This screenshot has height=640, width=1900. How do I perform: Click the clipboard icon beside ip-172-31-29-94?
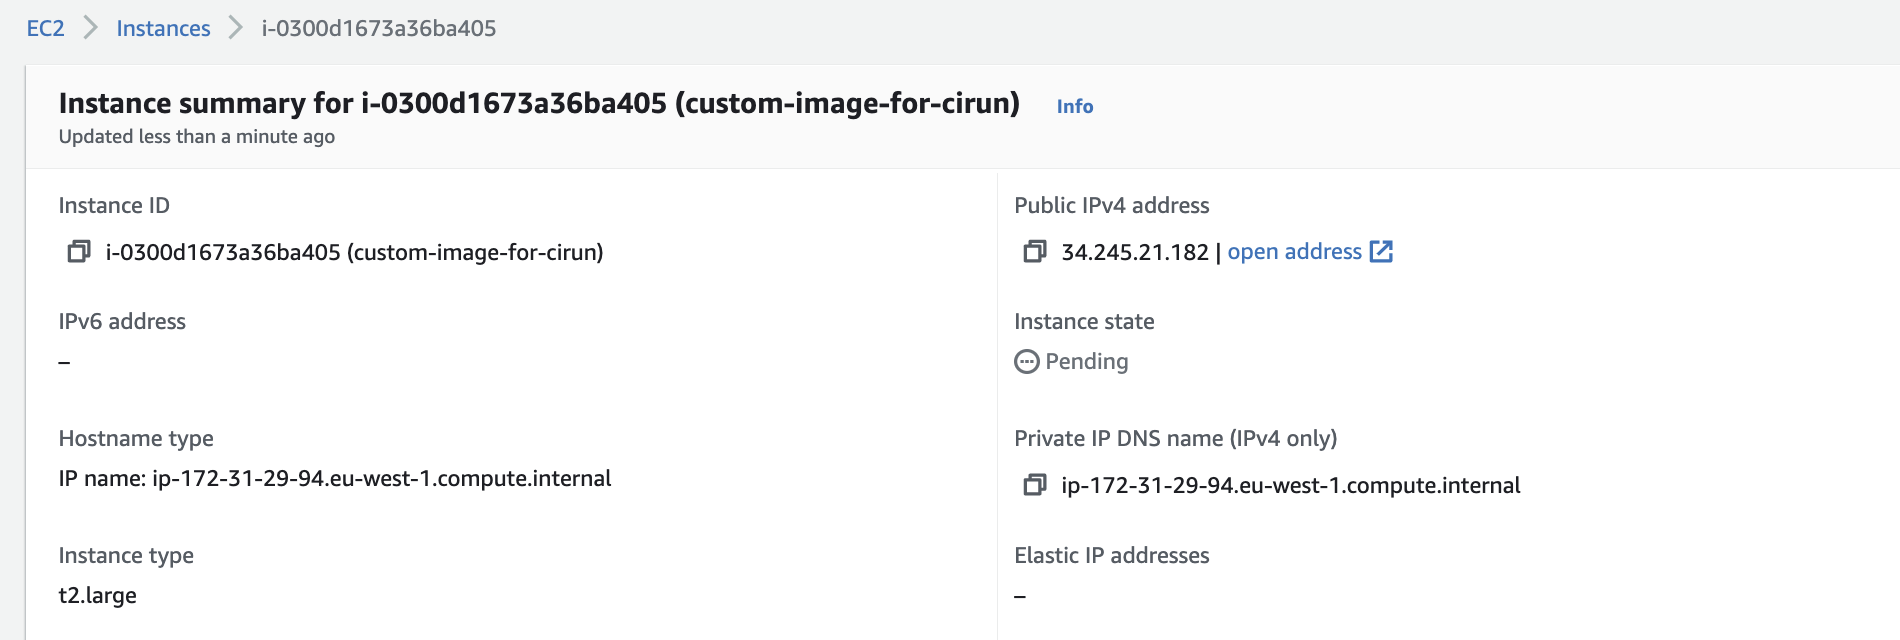point(1034,485)
